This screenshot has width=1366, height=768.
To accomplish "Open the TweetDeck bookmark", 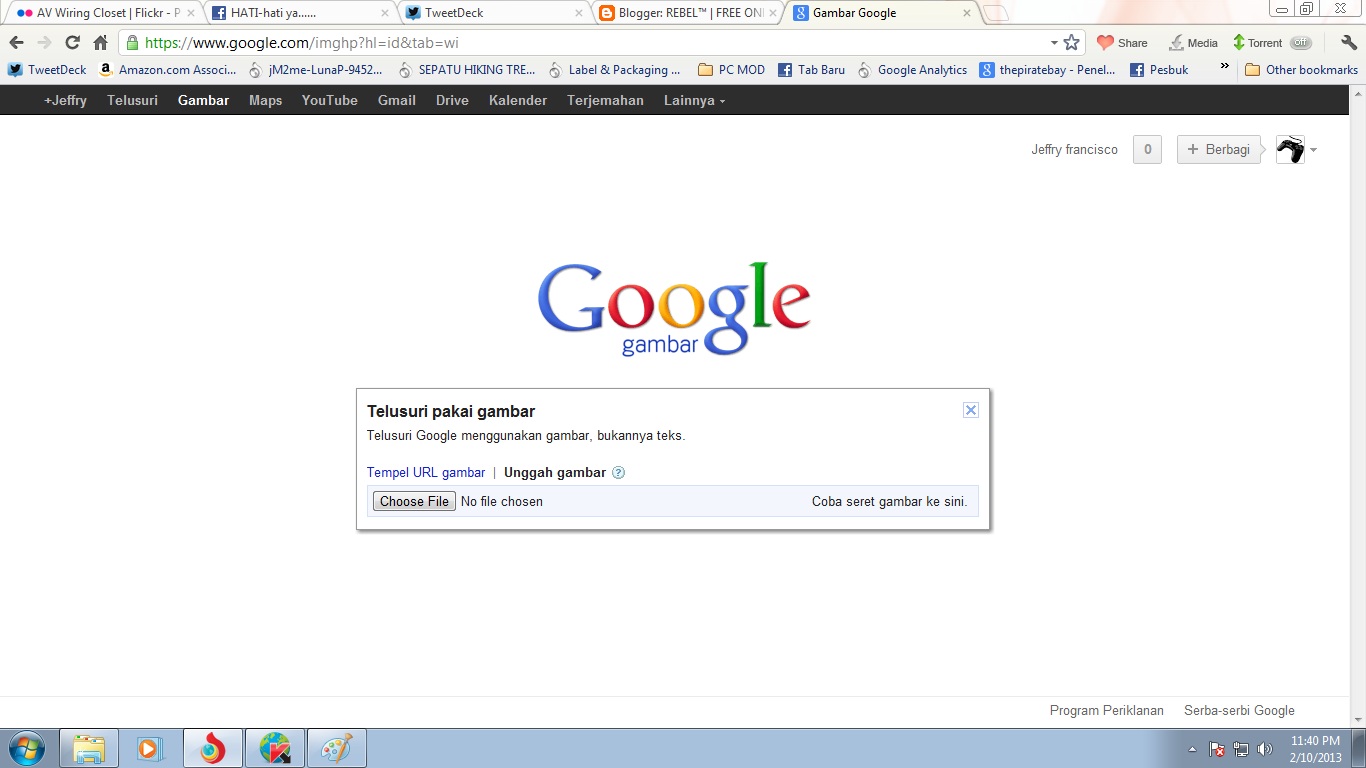I will coord(47,70).
